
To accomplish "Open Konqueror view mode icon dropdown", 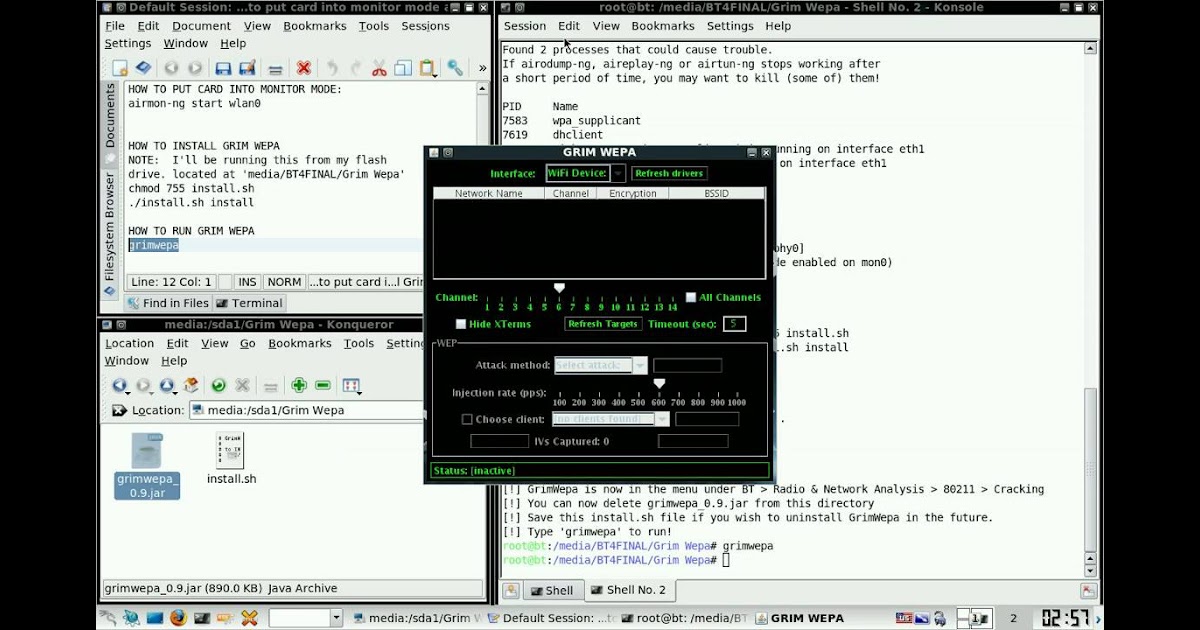I will (x=351, y=385).
